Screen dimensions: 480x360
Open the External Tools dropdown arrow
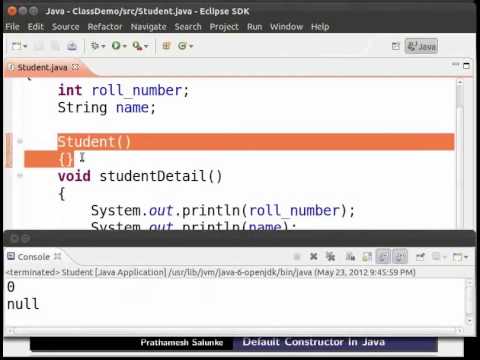click(146, 46)
